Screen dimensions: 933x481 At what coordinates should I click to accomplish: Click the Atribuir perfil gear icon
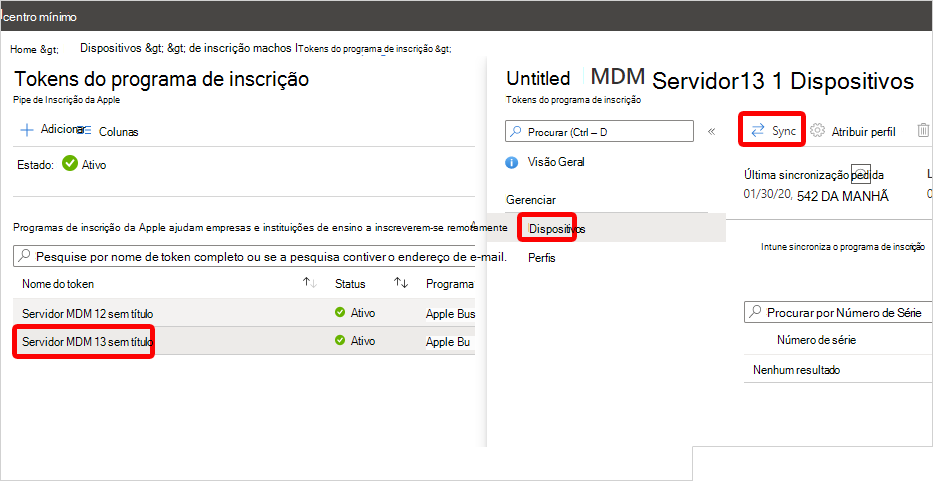(818, 131)
